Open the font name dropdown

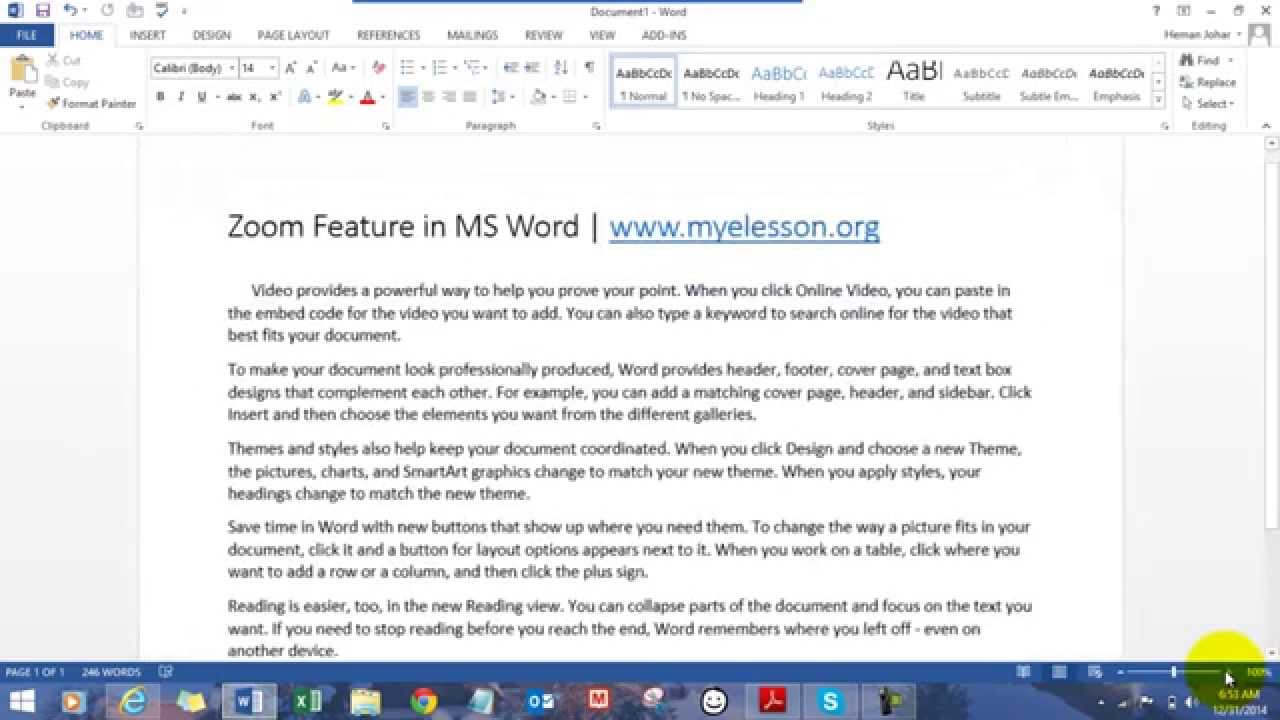[x=232, y=68]
